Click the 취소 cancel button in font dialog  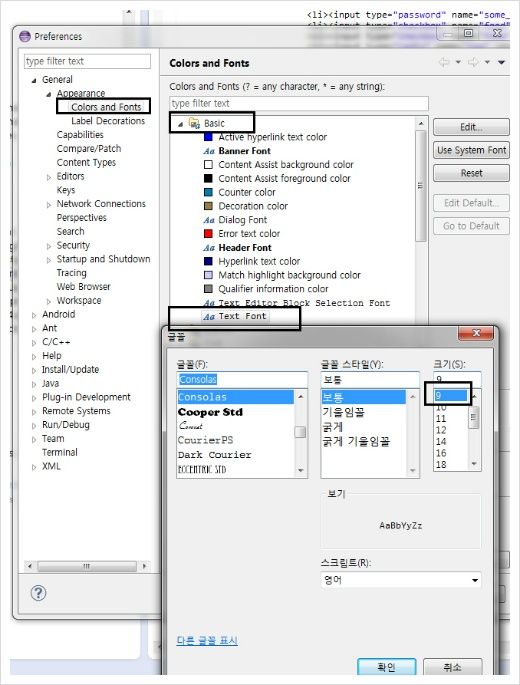(x=452, y=667)
